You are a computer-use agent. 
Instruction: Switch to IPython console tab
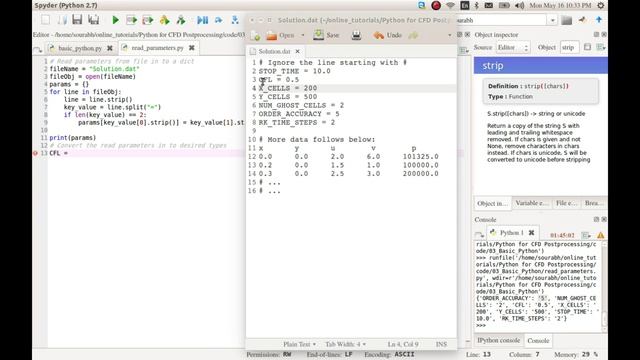coord(498,340)
